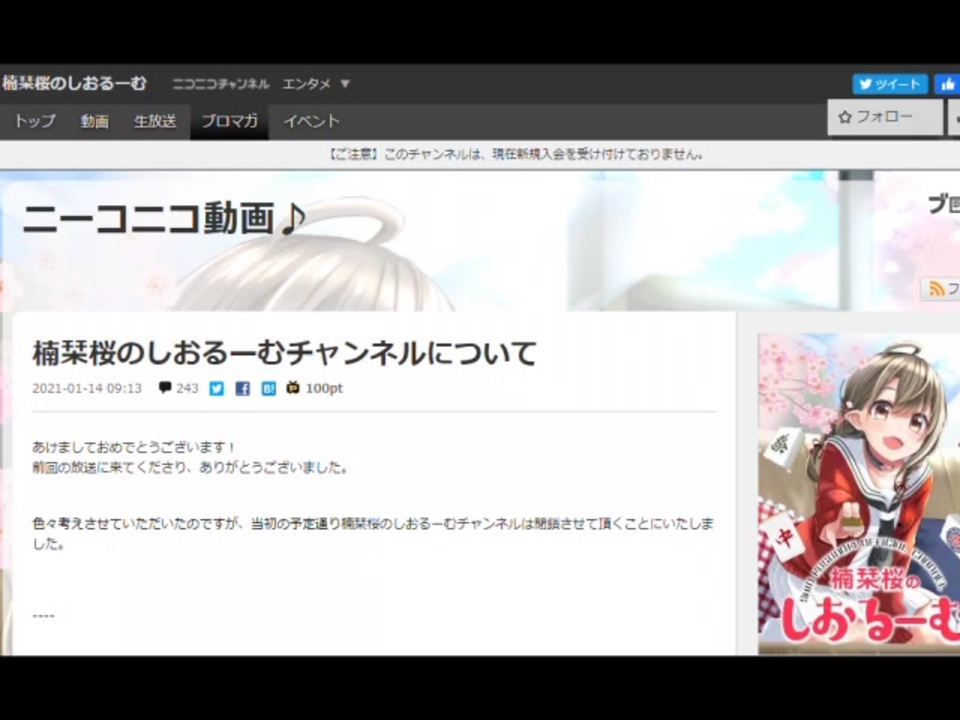Screen dimensions: 960x720
Task: Switch to the 動画 tab
Action: [x=94, y=121]
